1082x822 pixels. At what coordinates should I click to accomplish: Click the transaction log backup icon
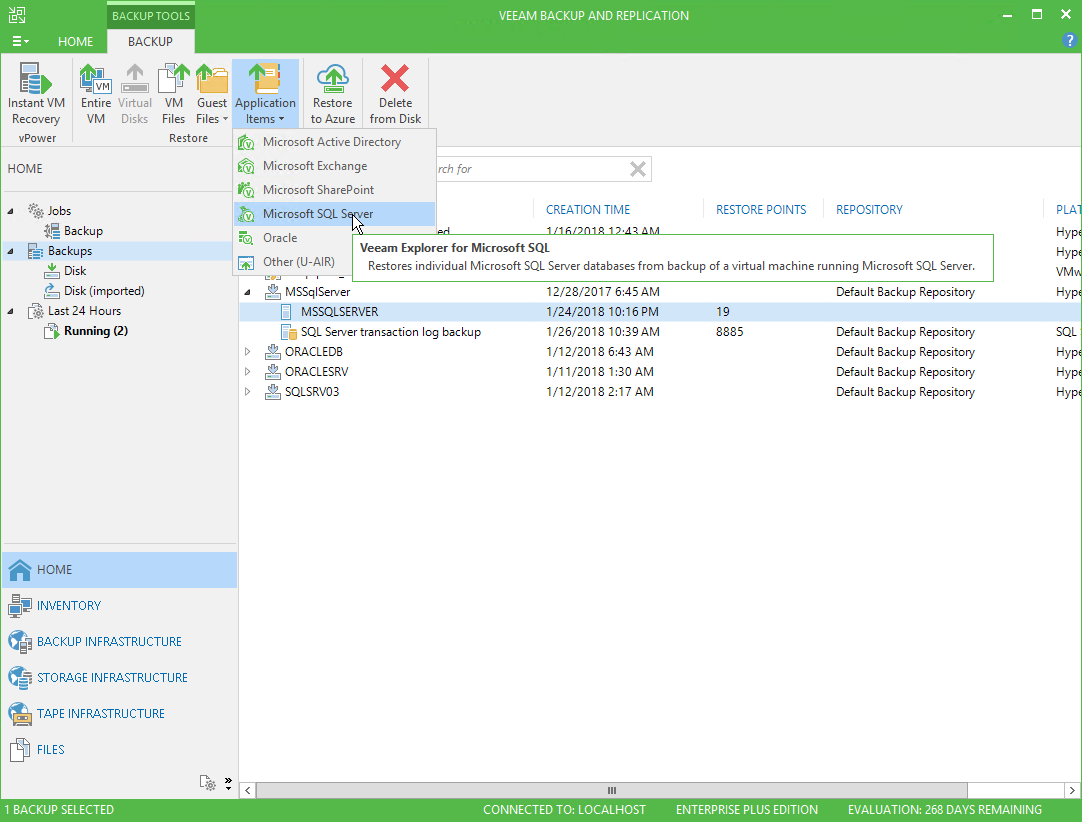[x=288, y=332]
